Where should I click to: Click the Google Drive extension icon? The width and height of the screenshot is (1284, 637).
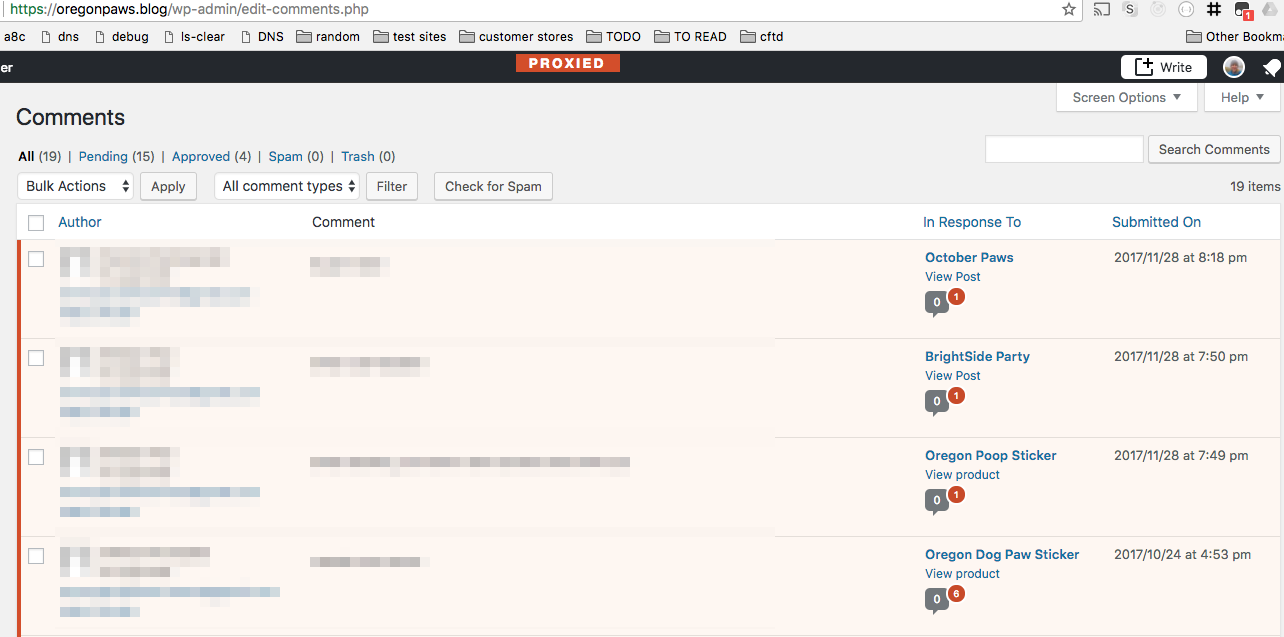tap(1271, 9)
